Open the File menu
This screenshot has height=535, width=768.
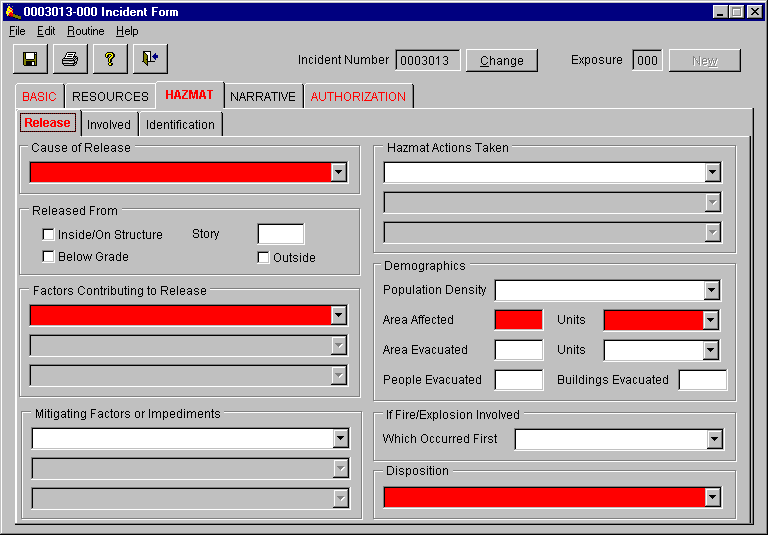[17, 31]
